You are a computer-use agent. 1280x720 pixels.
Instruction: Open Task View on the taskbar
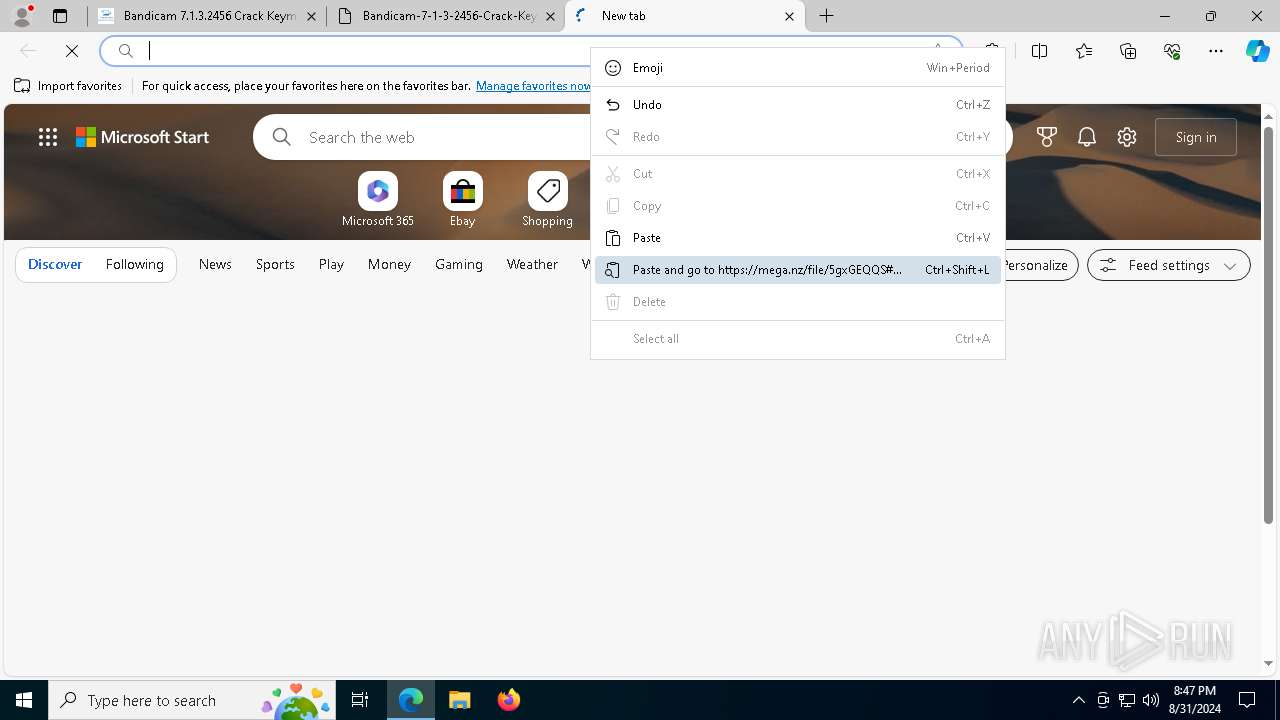point(360,700)
